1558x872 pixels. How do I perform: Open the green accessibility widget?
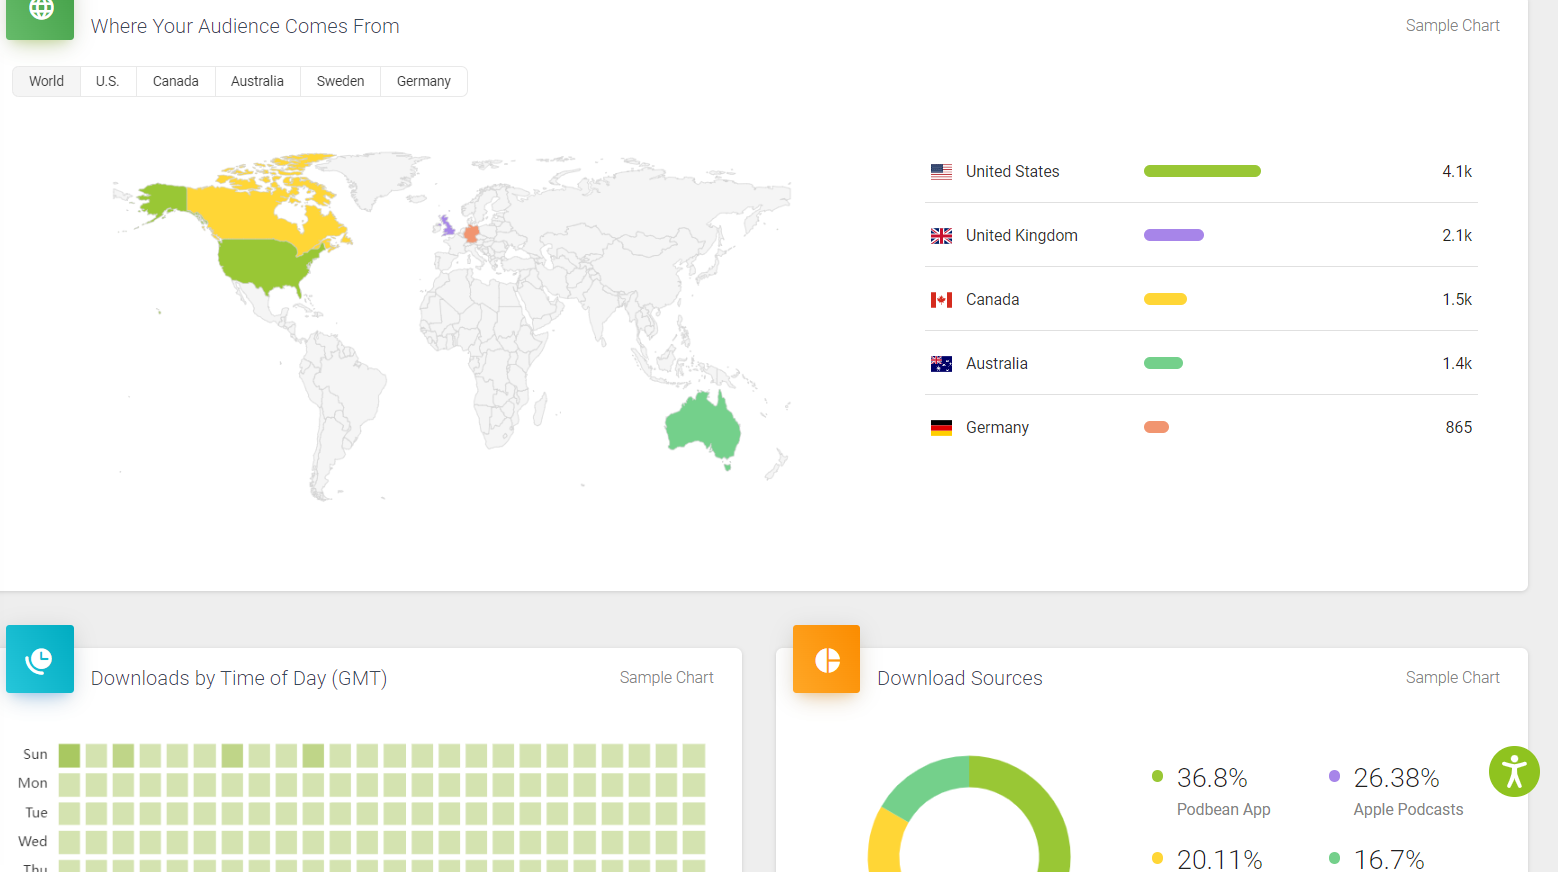pos(1514,771)
